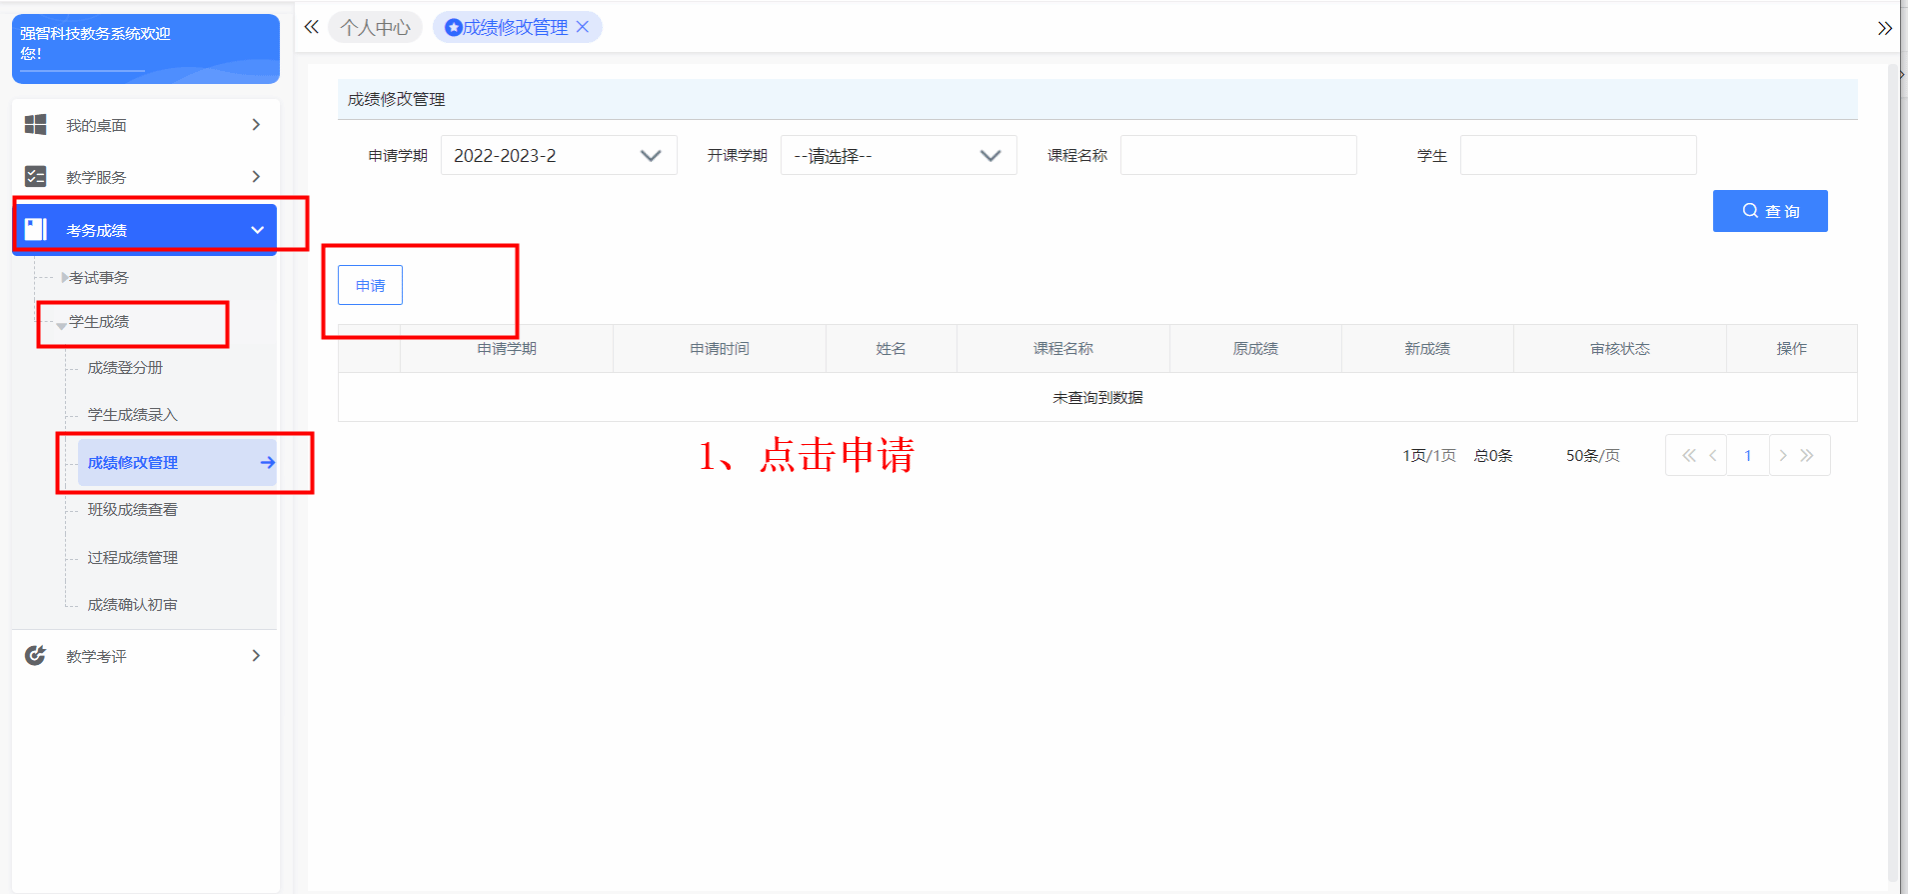Expand the 考试事务 tree node
1908x894 pixels.
click(65, 278)
